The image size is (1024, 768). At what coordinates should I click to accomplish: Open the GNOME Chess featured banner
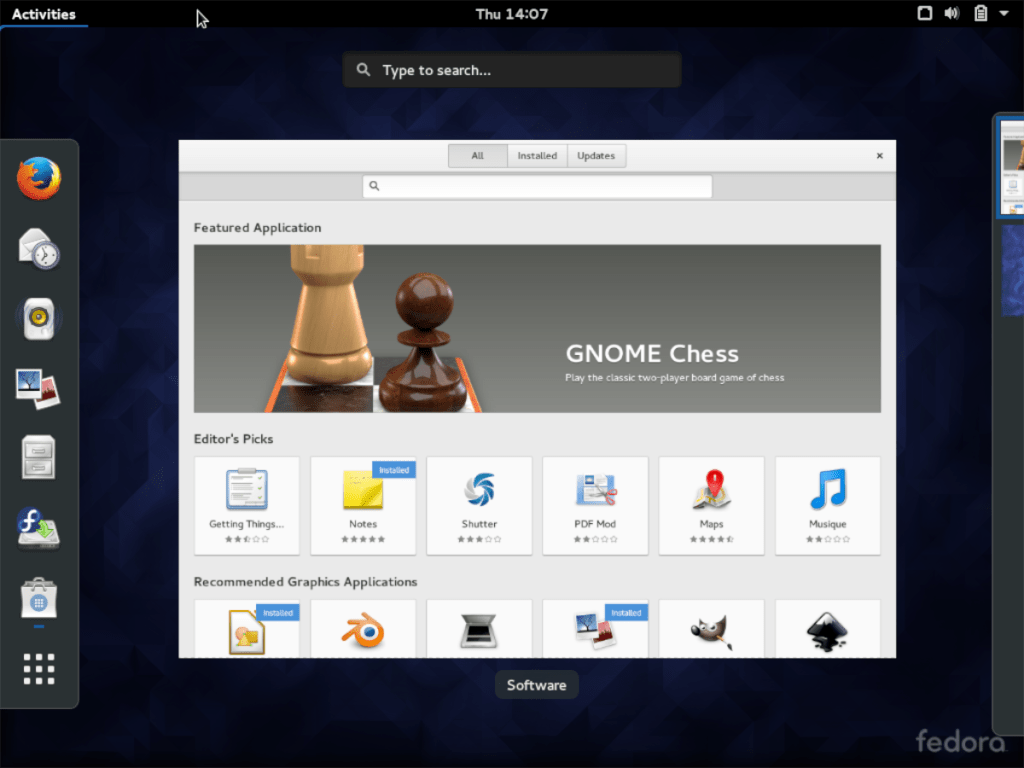pyautogui.click(x=537, y=328)
